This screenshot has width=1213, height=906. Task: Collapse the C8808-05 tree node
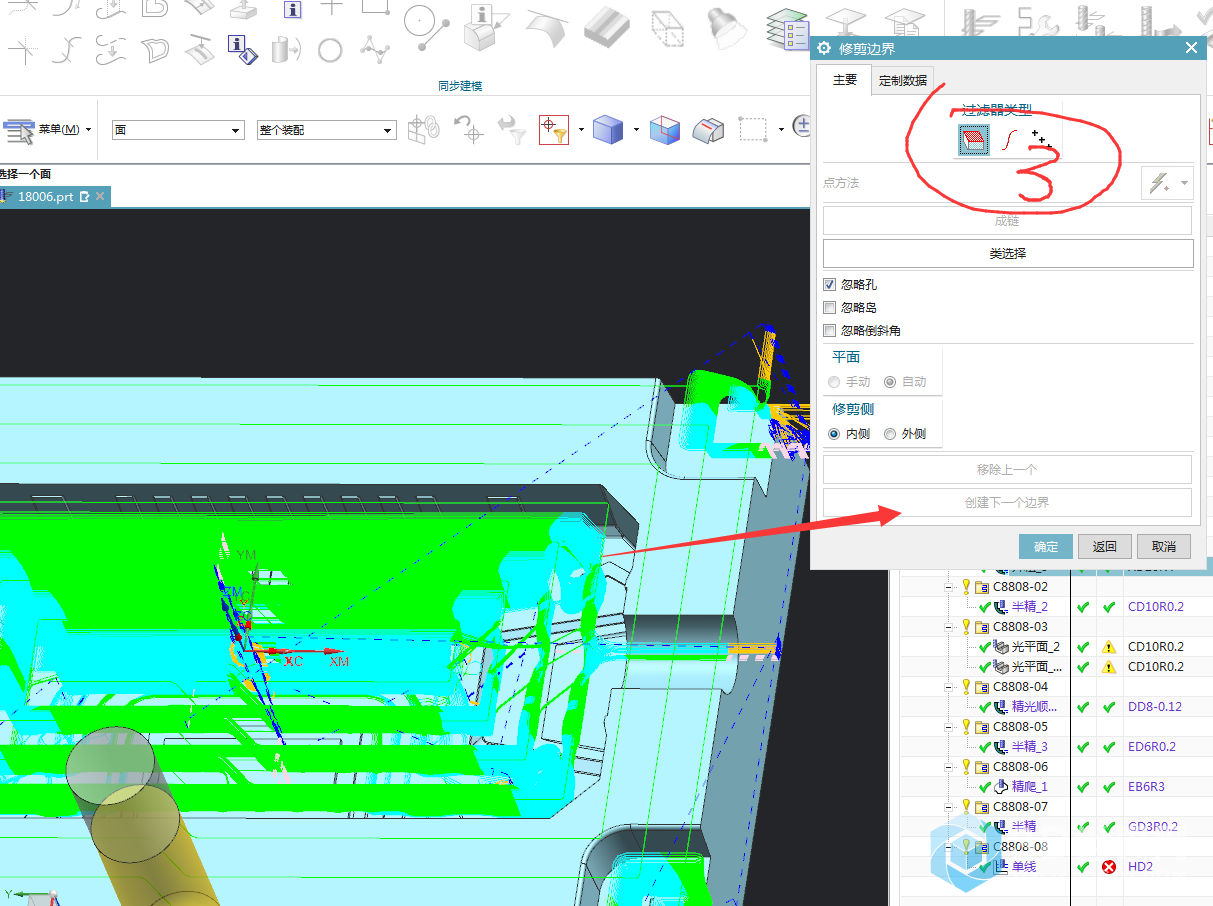(949, 727)
